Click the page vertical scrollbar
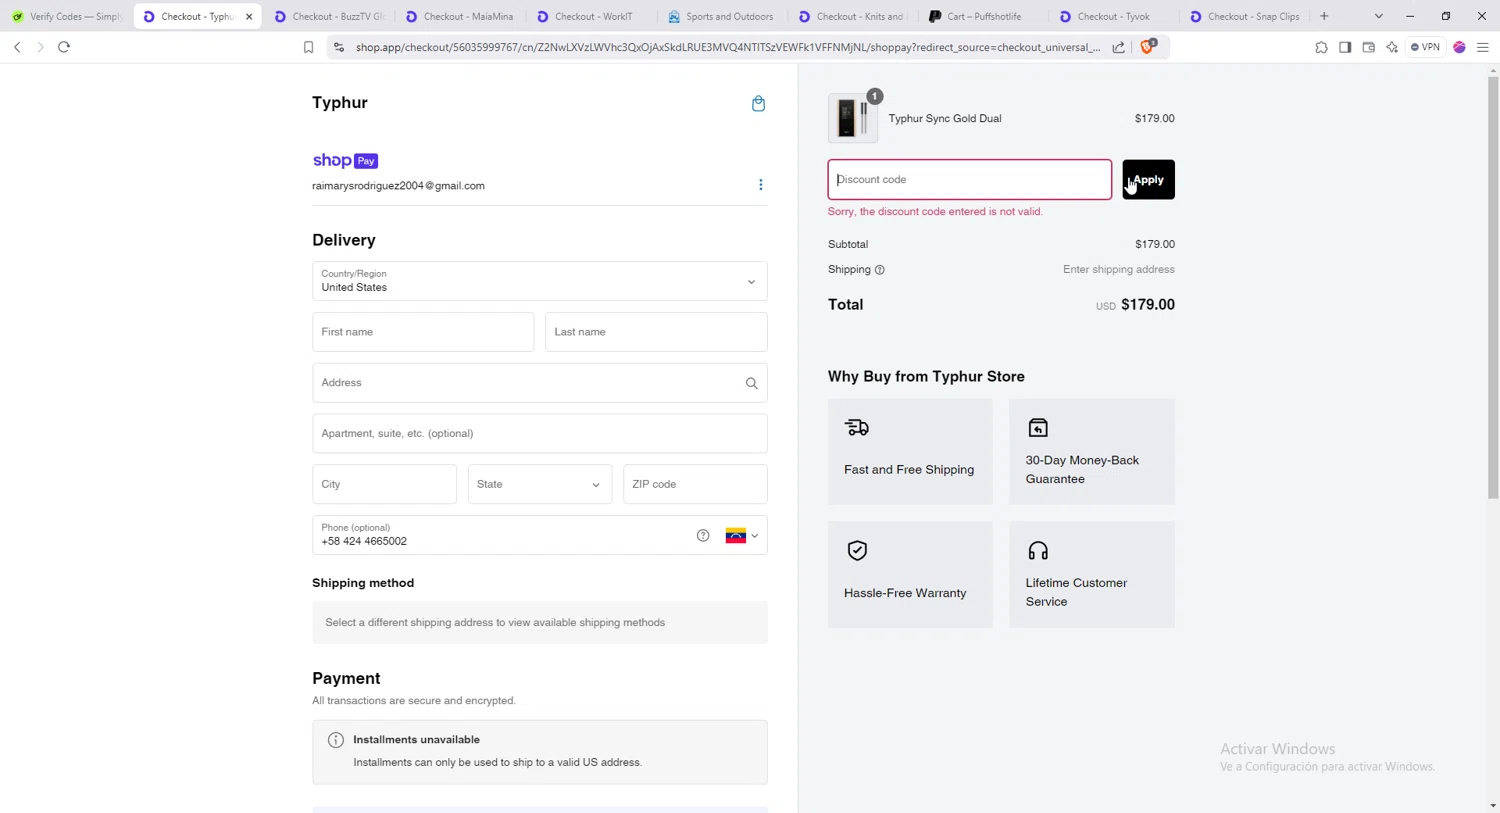Viewport: 1500px width, 813px height. pyautogui.click(x=1493, y=287)
